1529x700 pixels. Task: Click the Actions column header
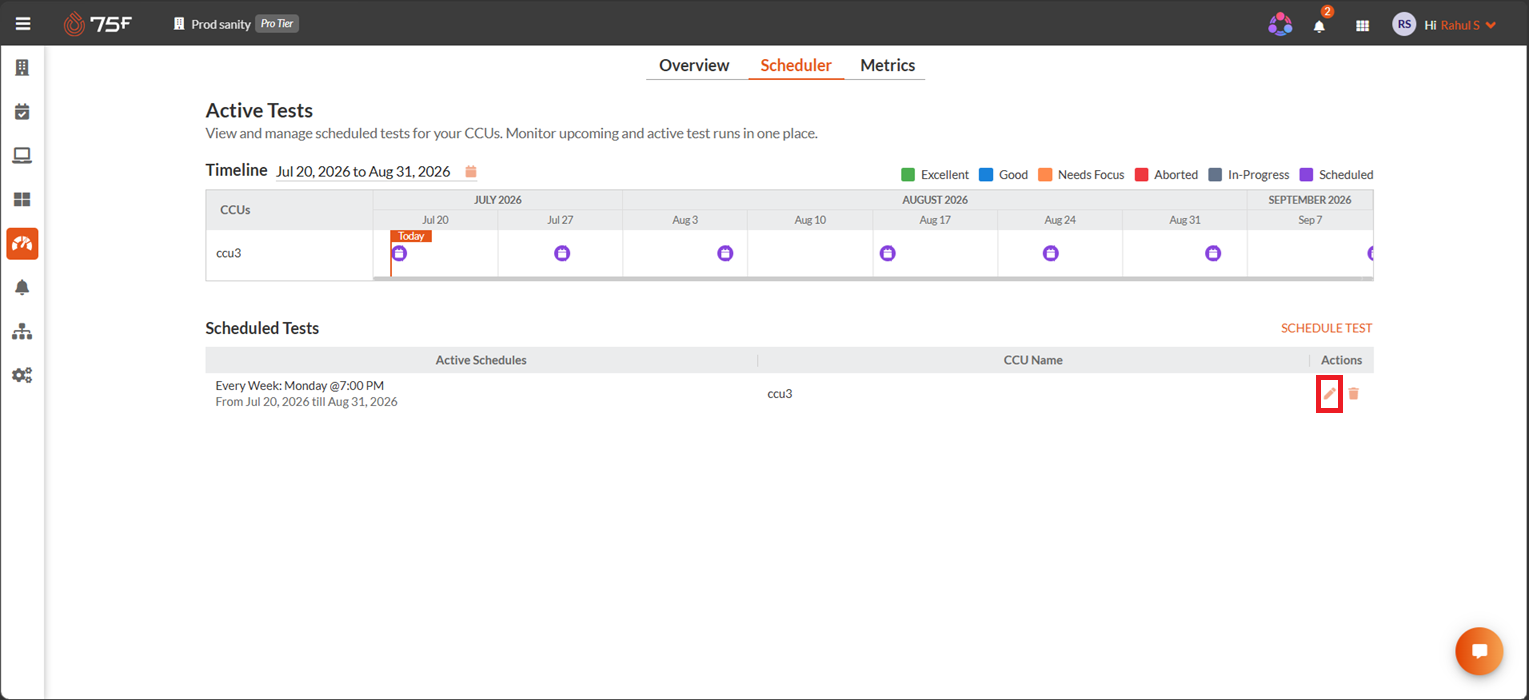1341,360
